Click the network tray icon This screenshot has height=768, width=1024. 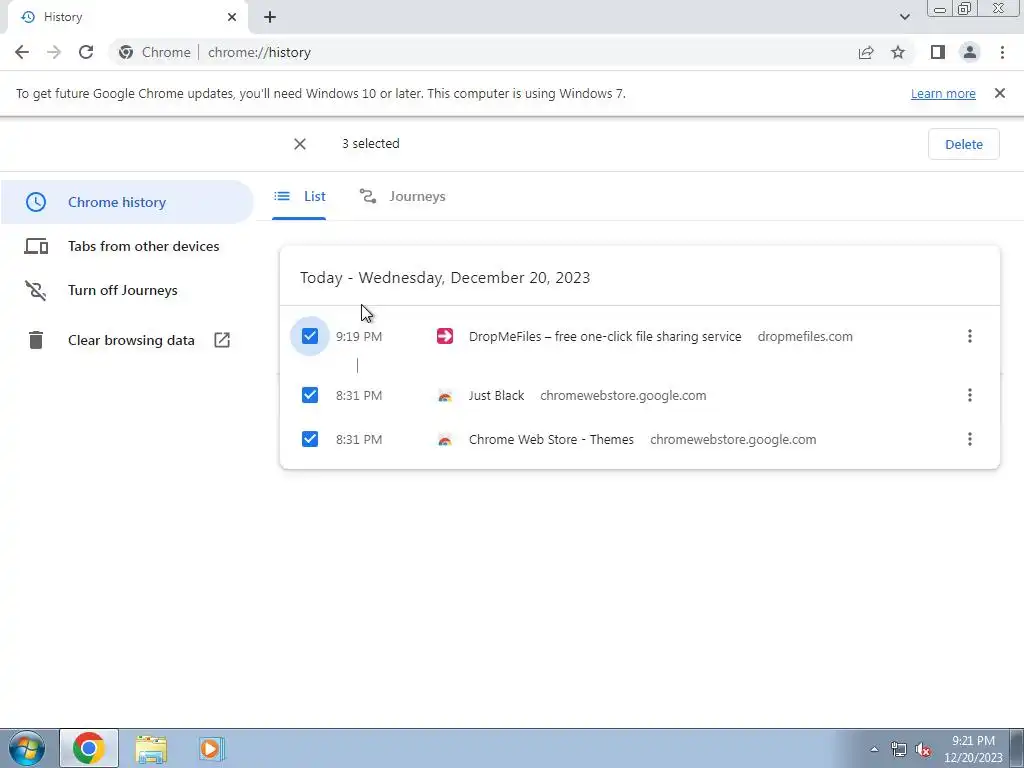(x=899, y=749)
